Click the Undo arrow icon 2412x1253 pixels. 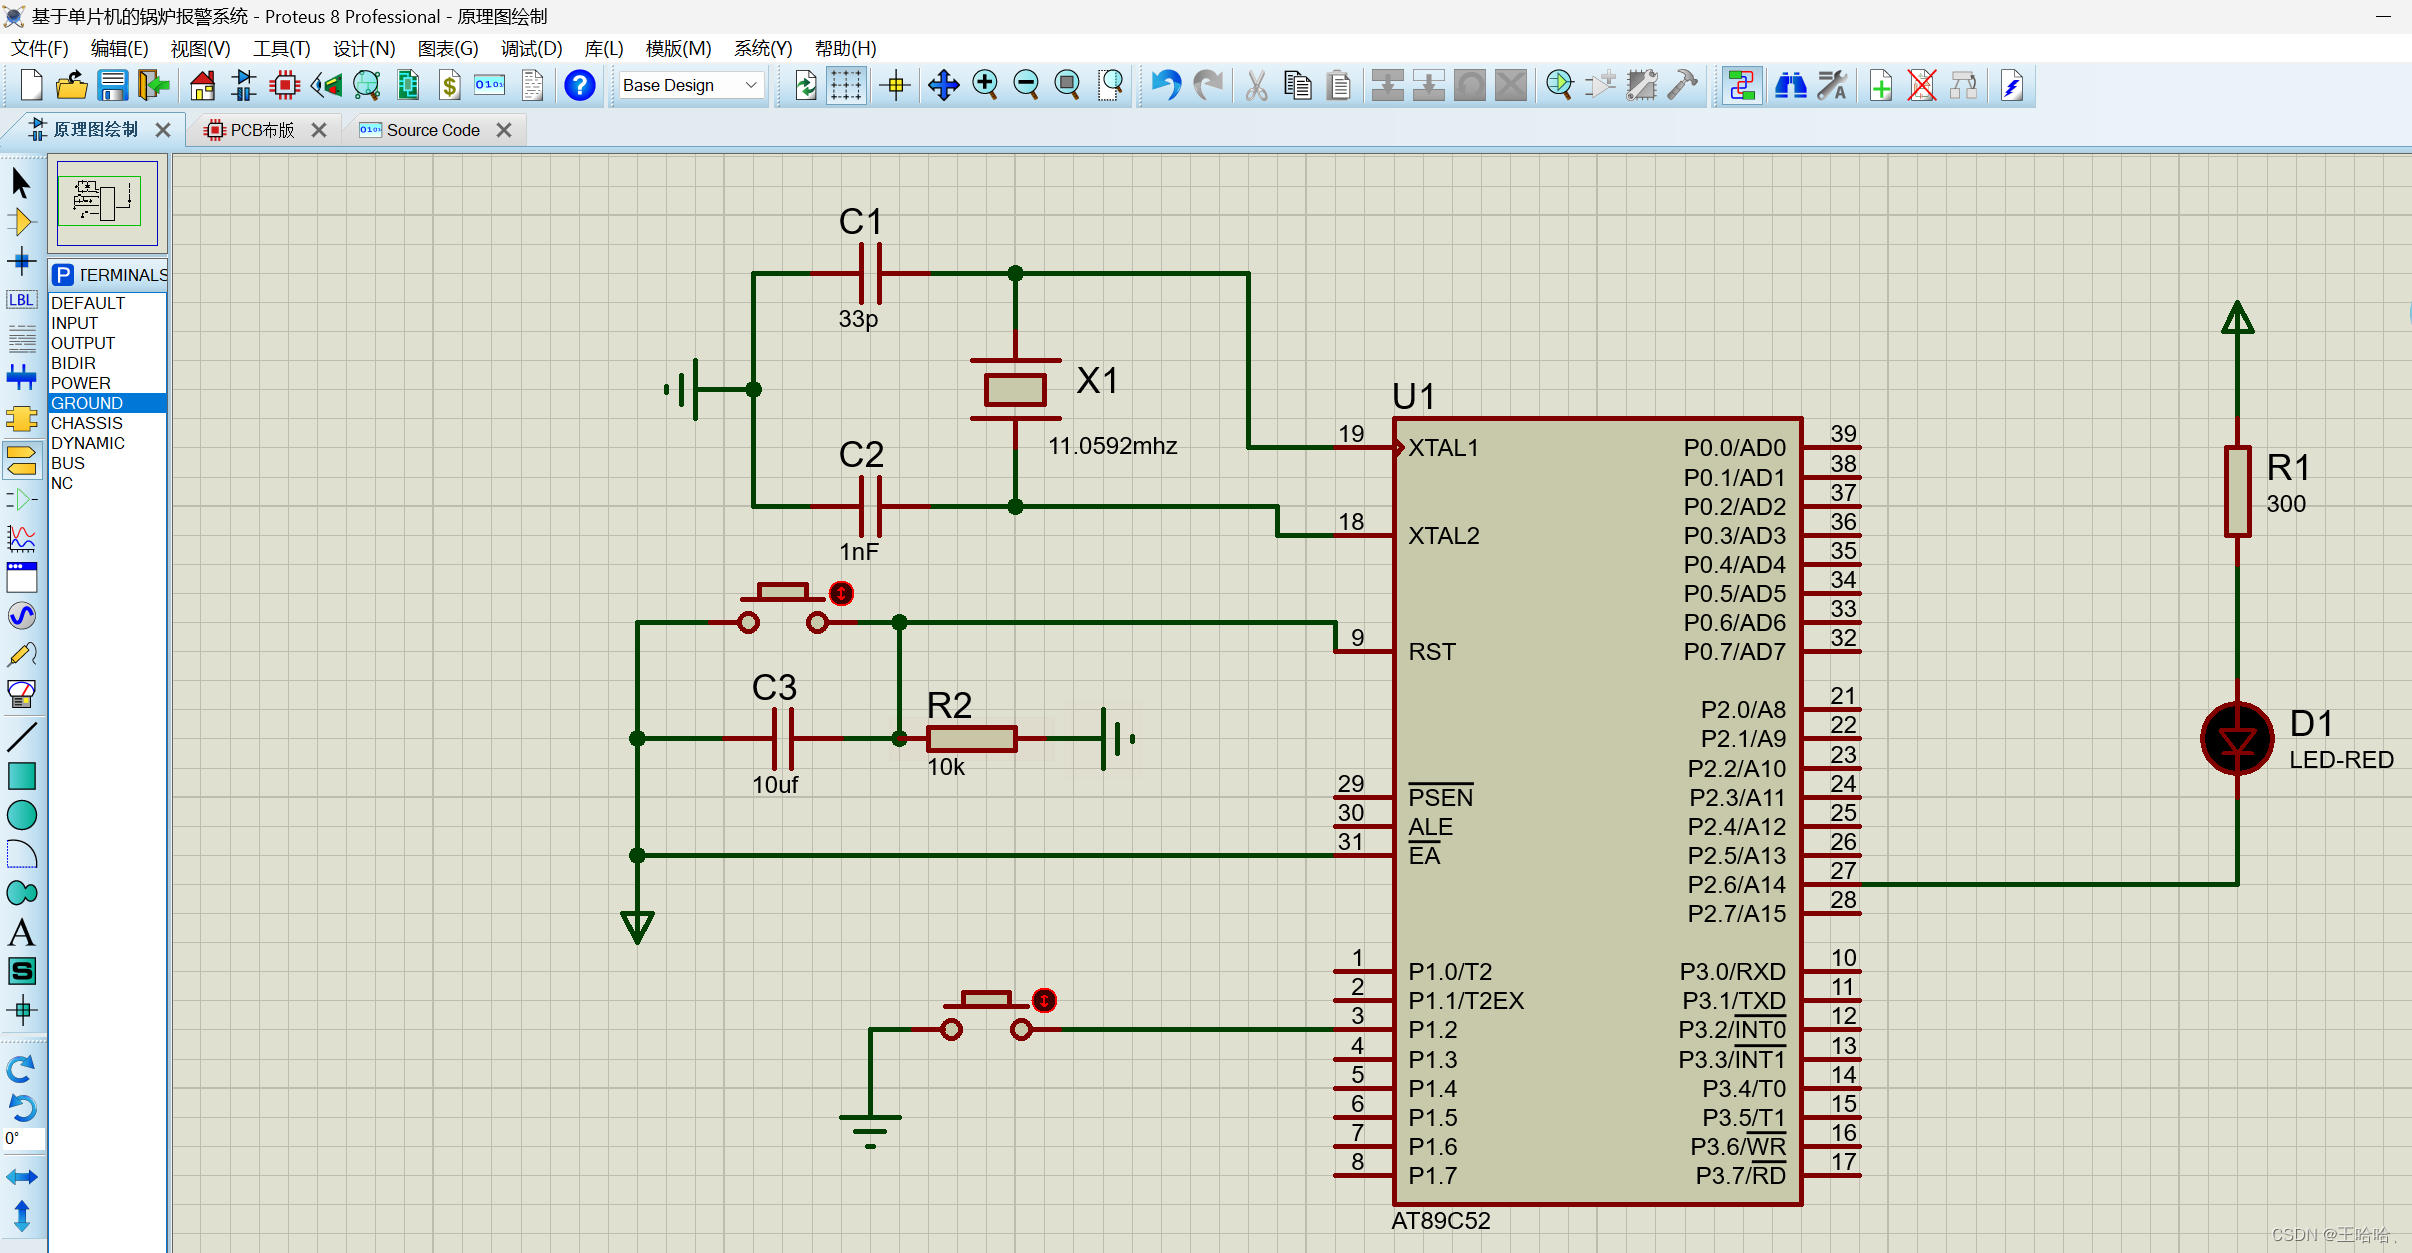point(1166,86)
